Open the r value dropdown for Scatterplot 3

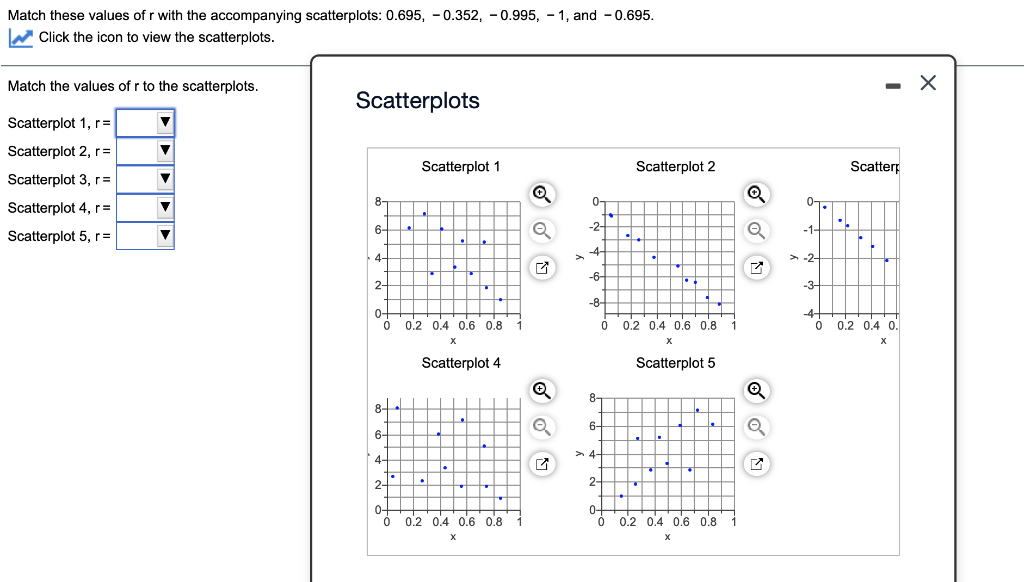tap(164, 179)
